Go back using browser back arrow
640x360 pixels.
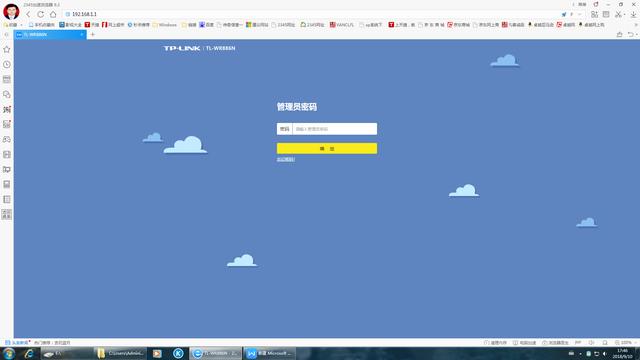pyautogui.click(x=28, y=14)
